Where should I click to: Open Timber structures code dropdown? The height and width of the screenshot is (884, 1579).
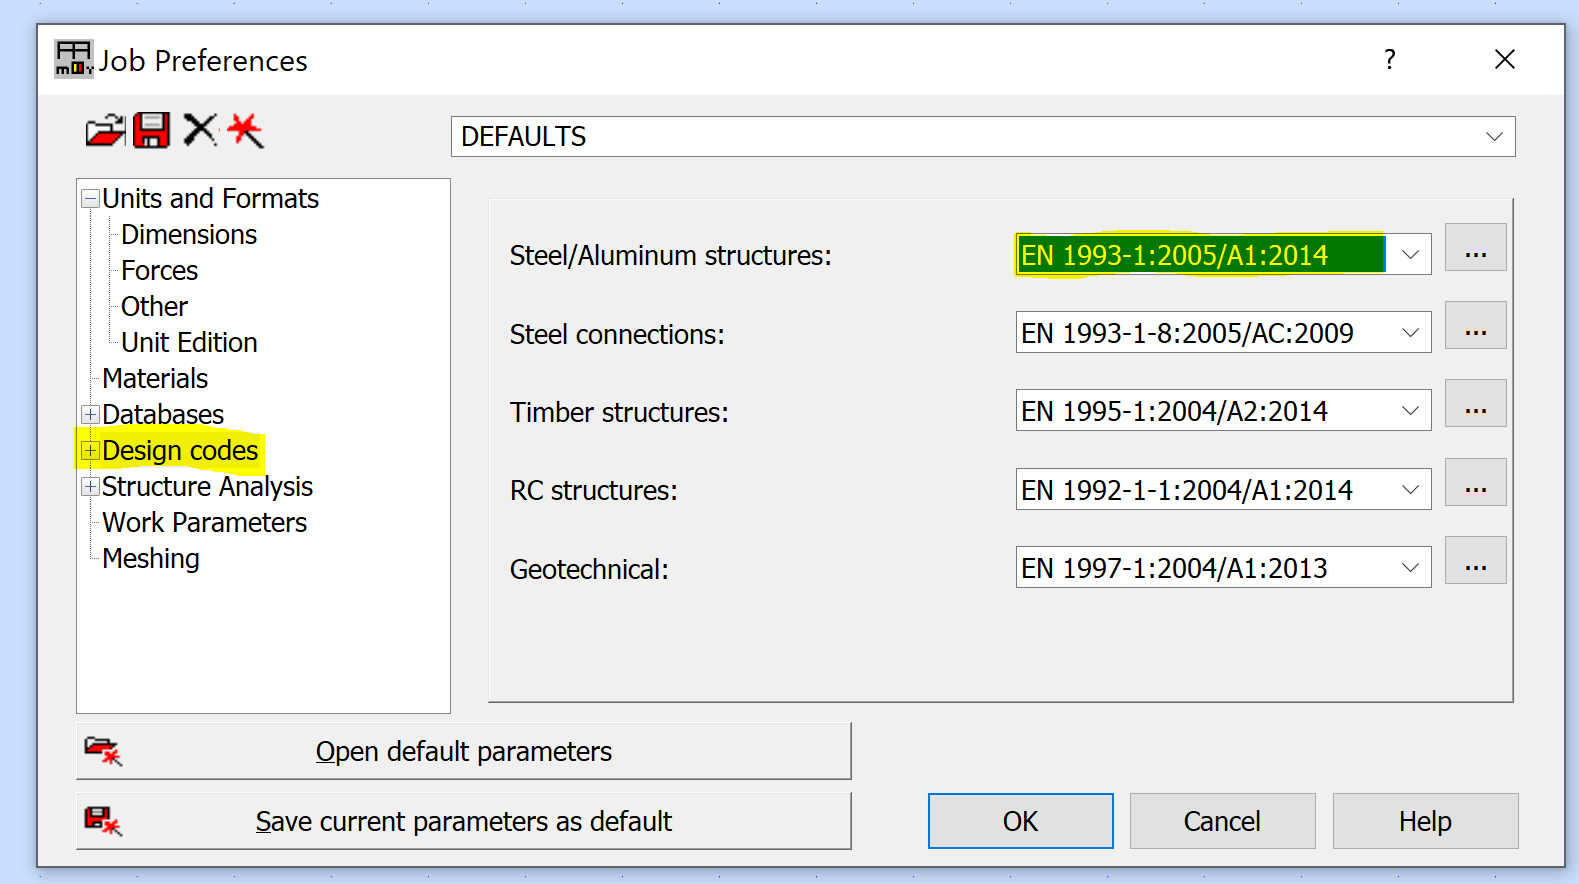click(1410, 411)
